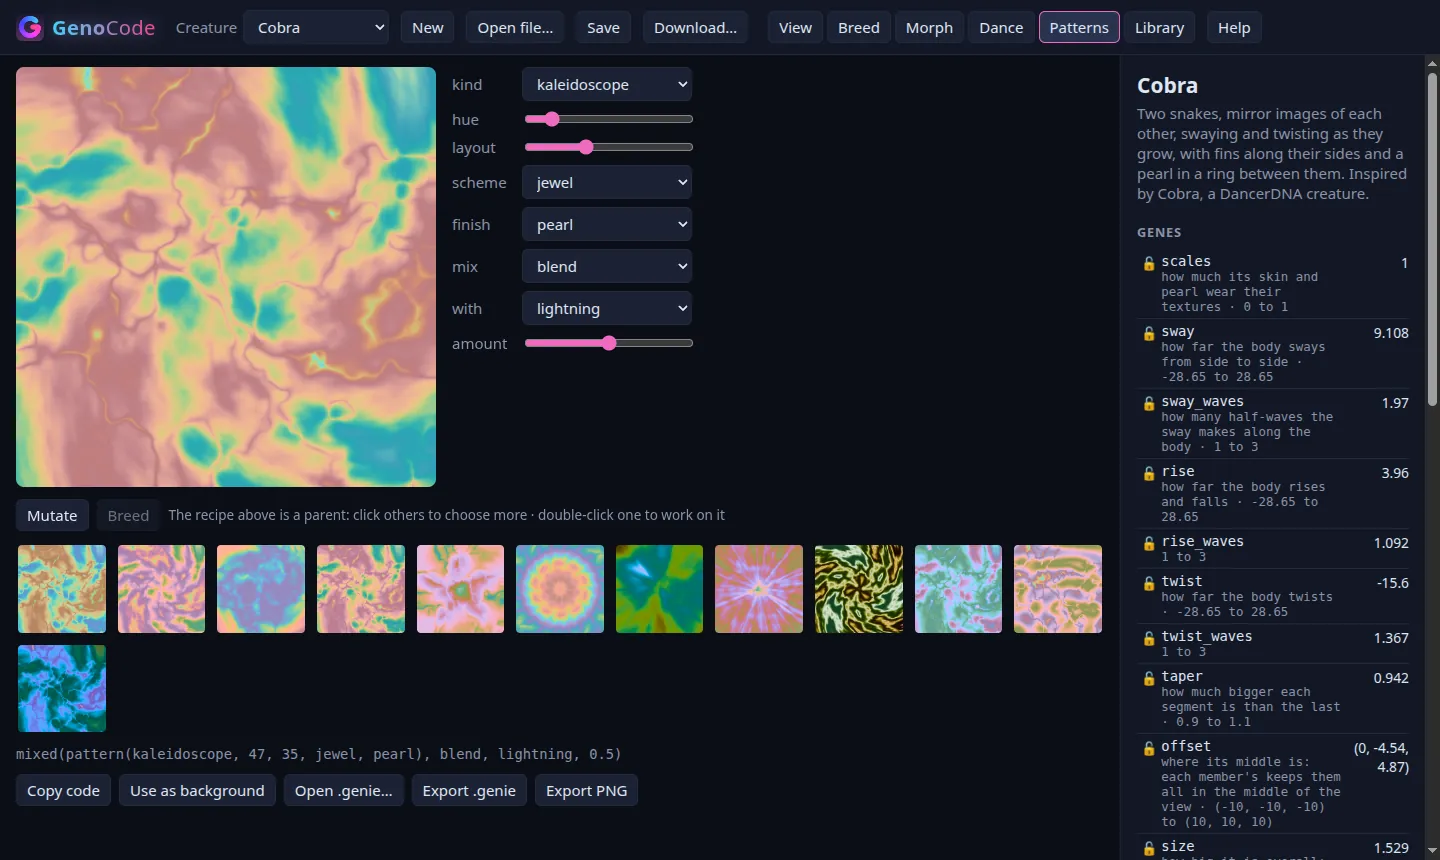Go to the Morph tab

(x=929, y=28)
